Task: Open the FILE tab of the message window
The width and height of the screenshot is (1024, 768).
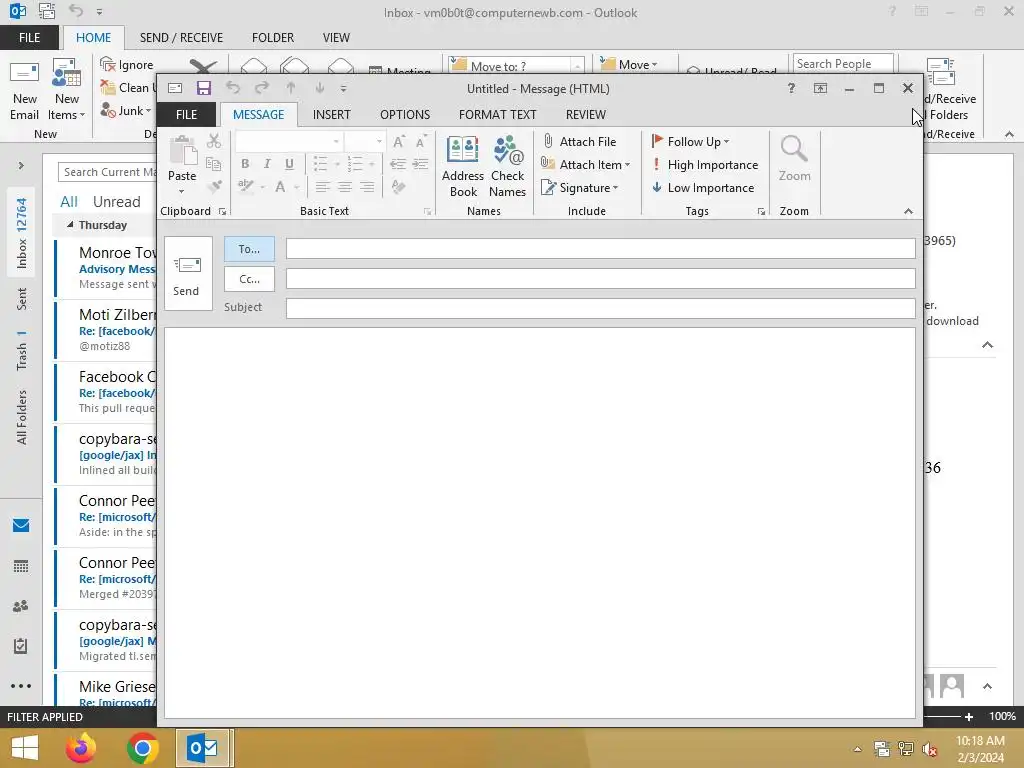Action: (186, 114)
